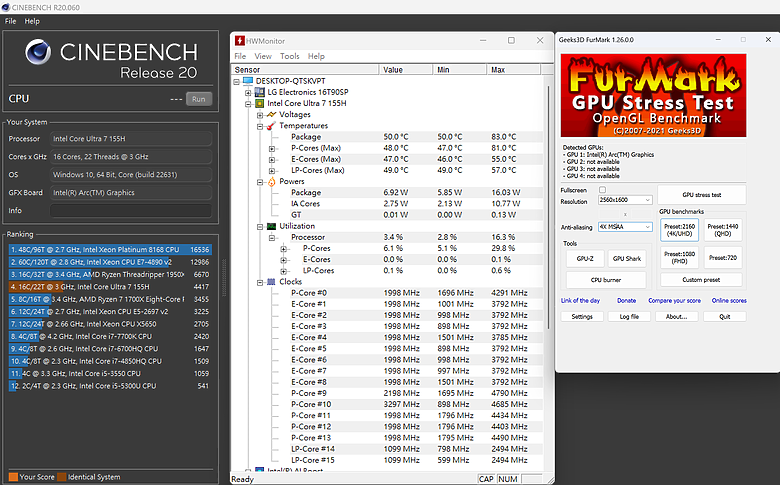Open the Cinebench File menu
This screenshot has width=780, height=485.
coord(10,21)
